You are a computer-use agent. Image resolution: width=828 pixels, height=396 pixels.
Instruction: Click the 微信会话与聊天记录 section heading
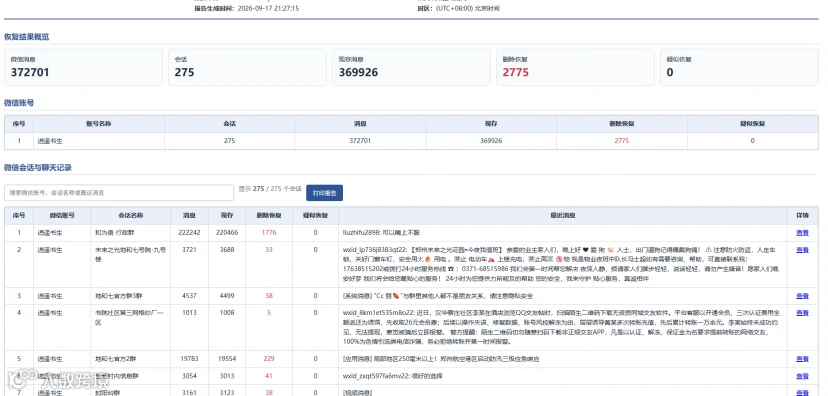[x=37, y=168]
